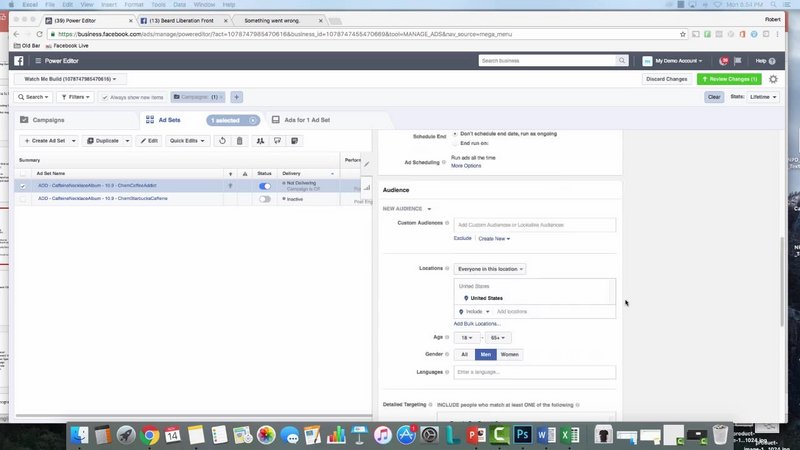Open Google Chrome from the Dock
This screenshot has width=800, height=450.
tap(149, 435)
